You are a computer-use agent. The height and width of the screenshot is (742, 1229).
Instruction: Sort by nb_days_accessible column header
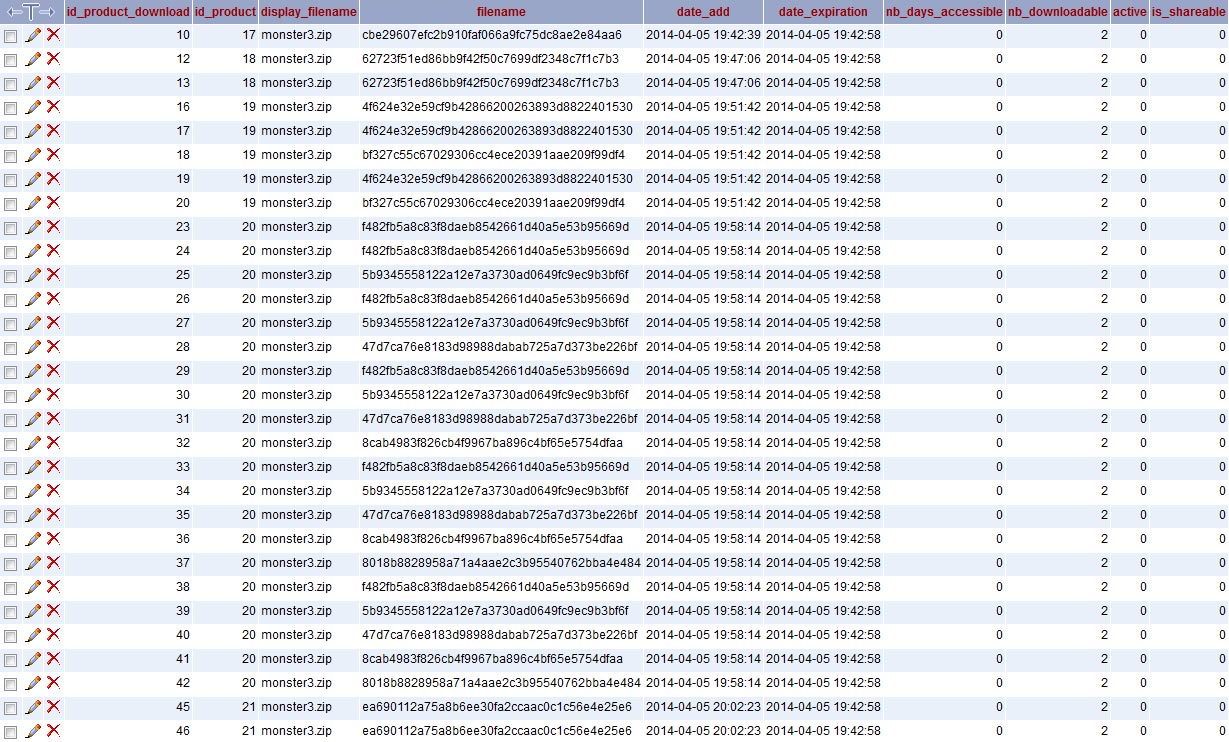pos(944,11)
